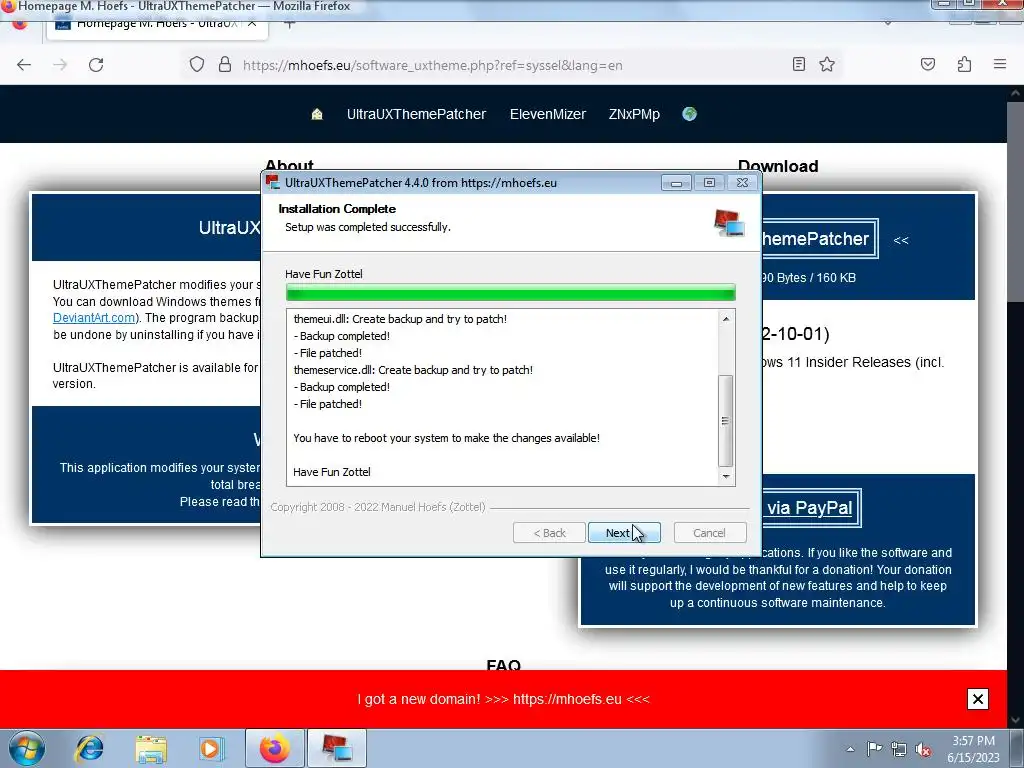Open the network tray icon

point(899,749)
